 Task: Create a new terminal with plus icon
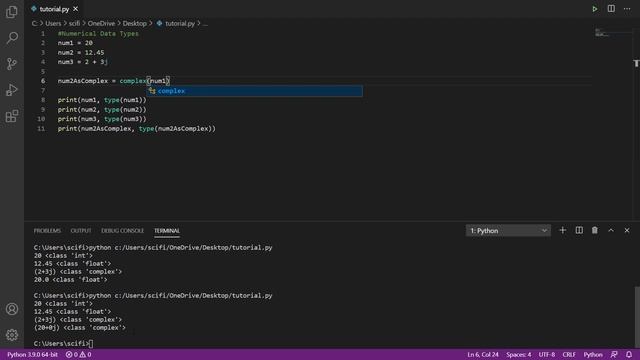point(562,231)
